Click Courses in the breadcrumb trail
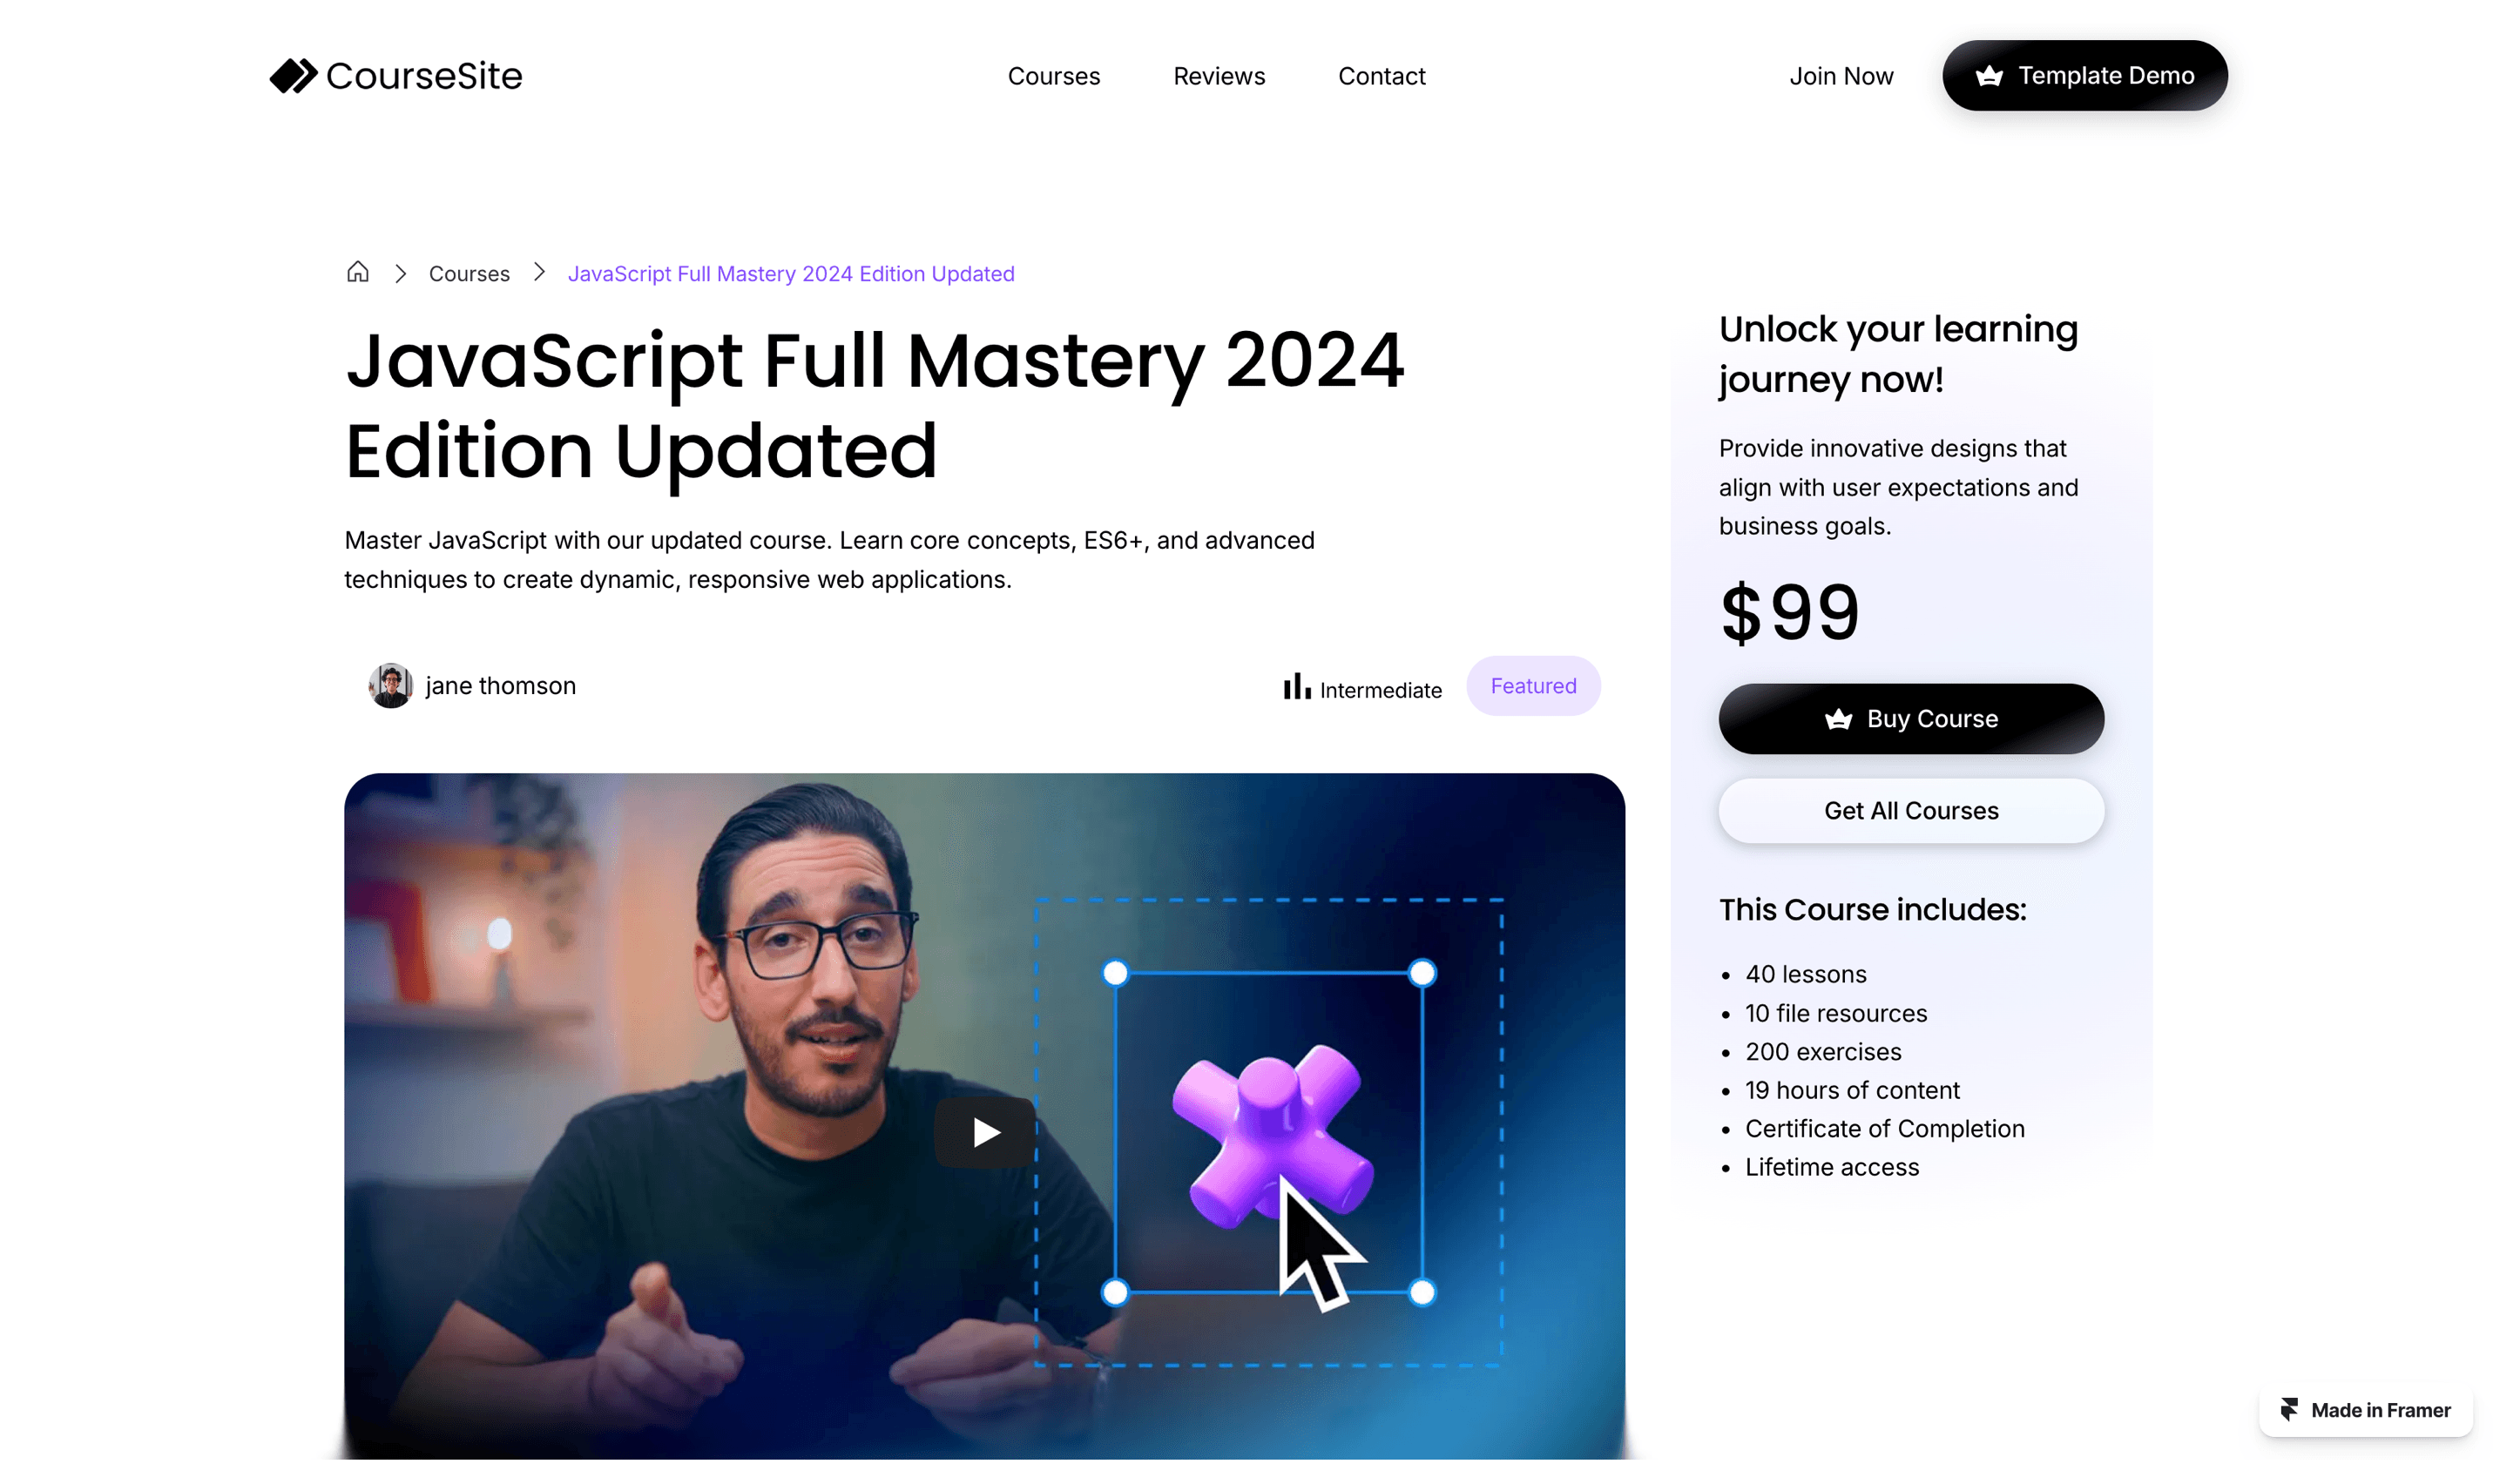Image resolution: width=2493 pixels, height=1484 pixels. 469,274
